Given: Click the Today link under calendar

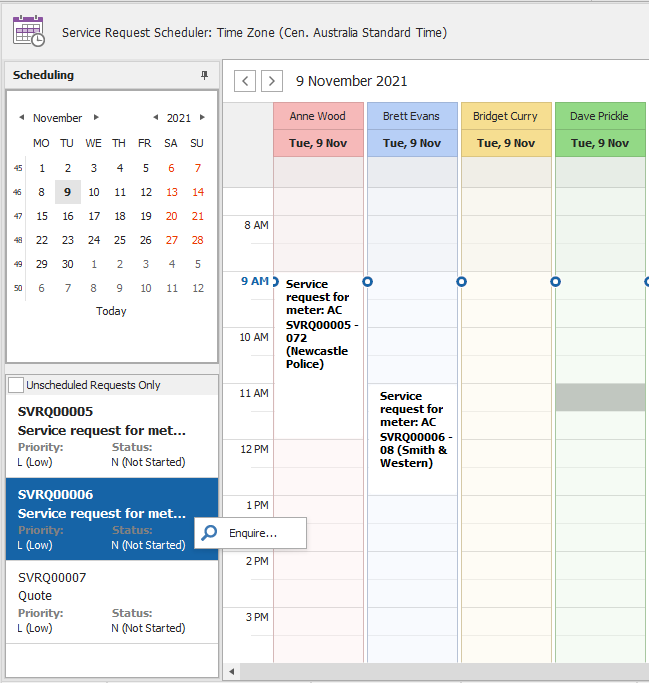Looking at the screenshot, I should pos(111,311).
